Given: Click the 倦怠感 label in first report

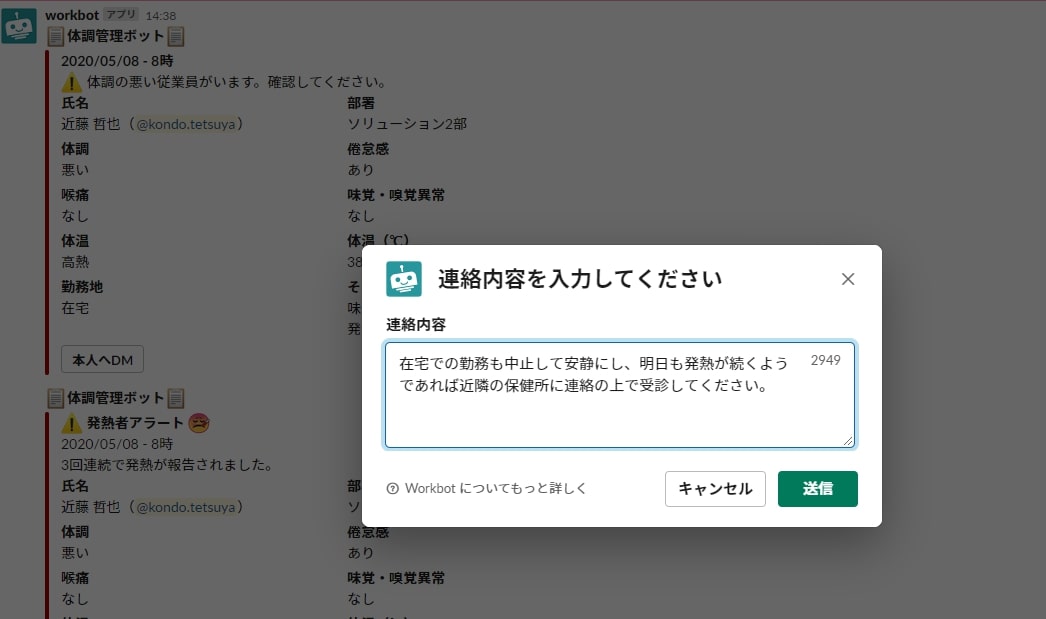Looking at the screenshot, I should click(x=368, y=149).
